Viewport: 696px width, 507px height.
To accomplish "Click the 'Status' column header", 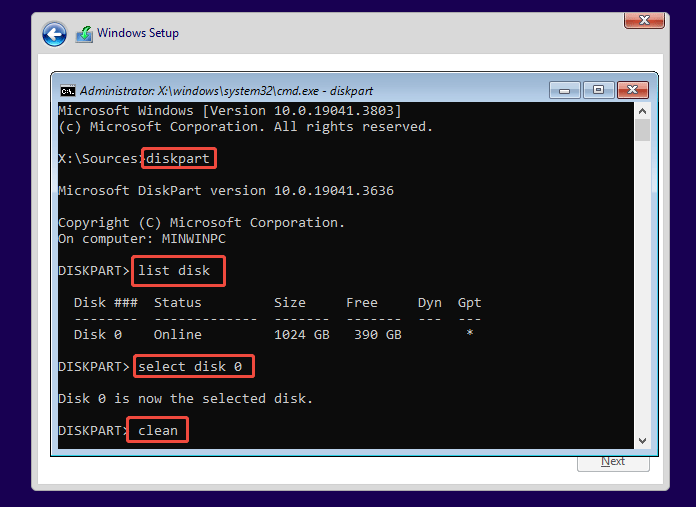I will point(178,302).
